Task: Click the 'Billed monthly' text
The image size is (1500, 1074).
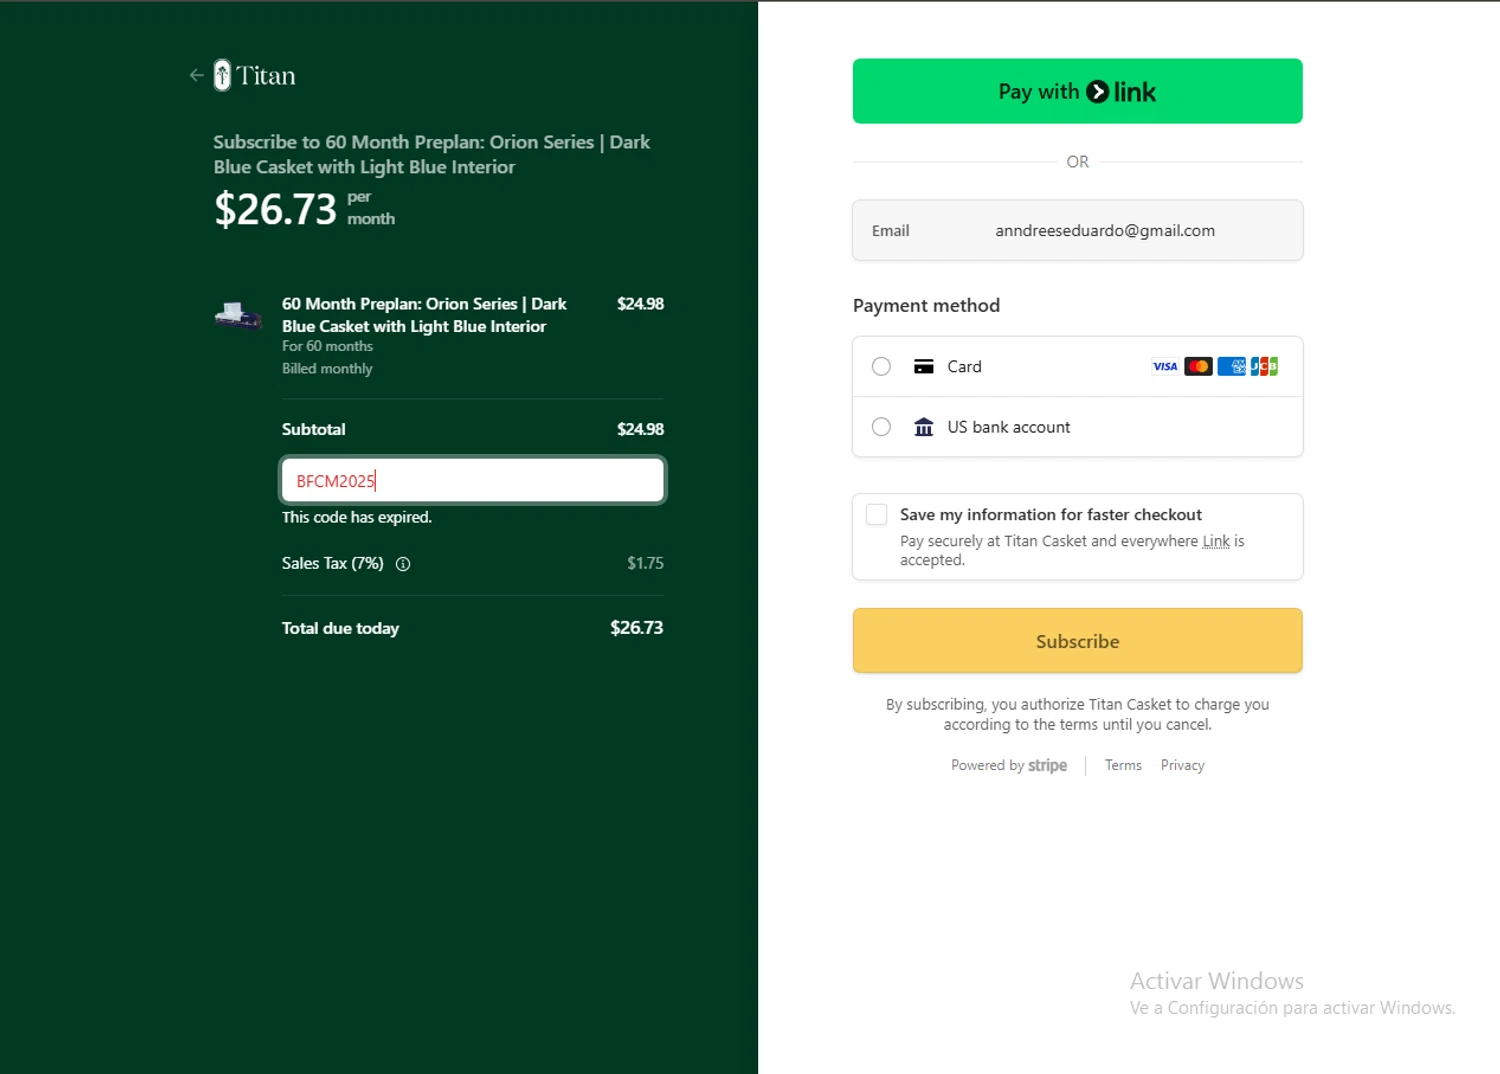Action: pos(327,369)
